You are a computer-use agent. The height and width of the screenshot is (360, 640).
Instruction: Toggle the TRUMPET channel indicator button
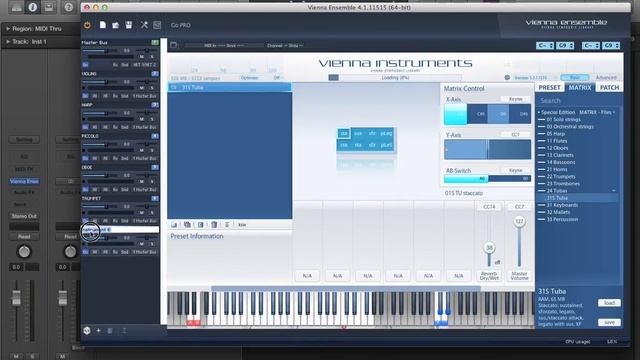[155, 198]
